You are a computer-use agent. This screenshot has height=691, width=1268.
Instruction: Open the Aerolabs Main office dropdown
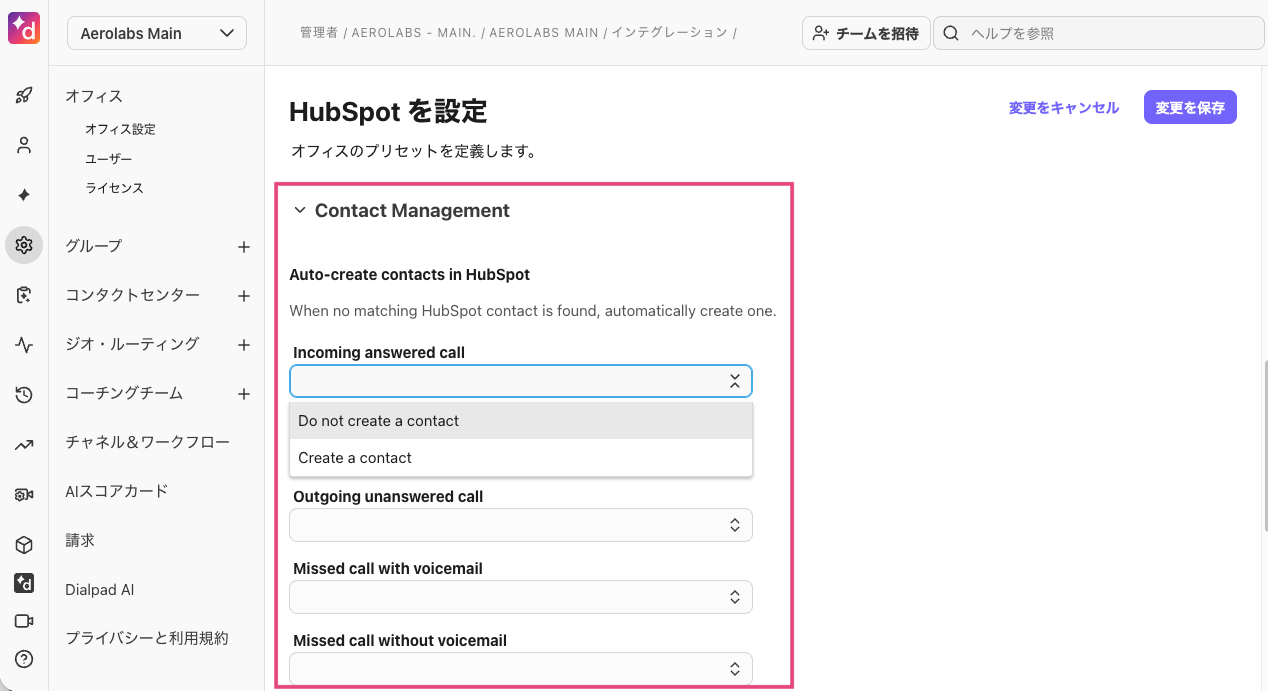[x=157, y=33]
